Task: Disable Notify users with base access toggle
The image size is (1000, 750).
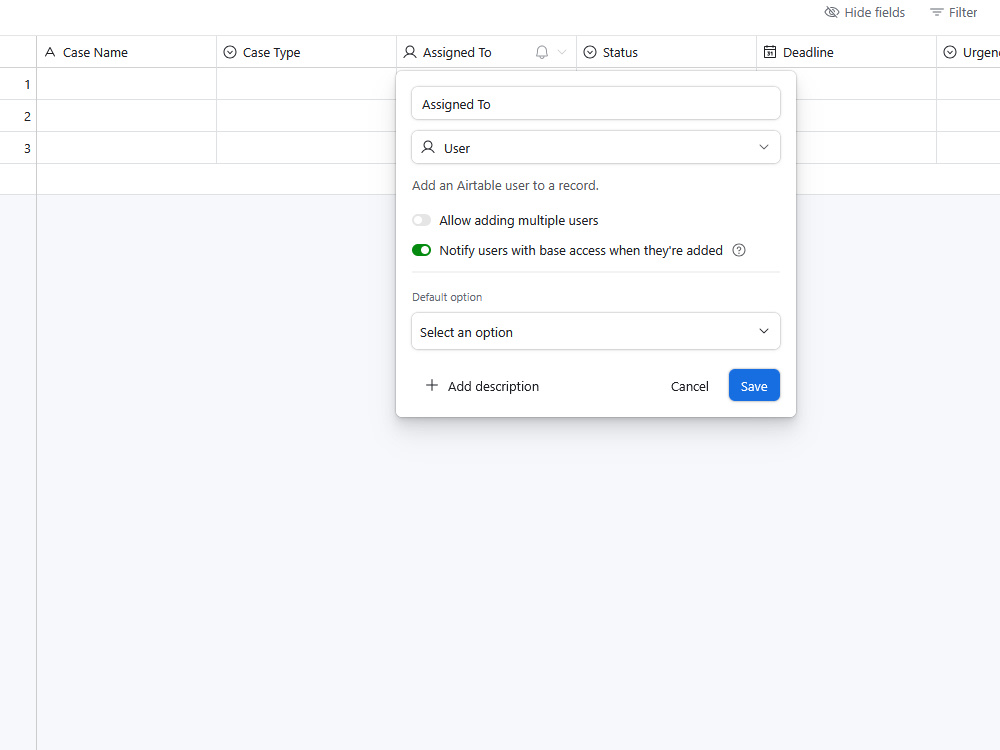Action: coord(422,250)
